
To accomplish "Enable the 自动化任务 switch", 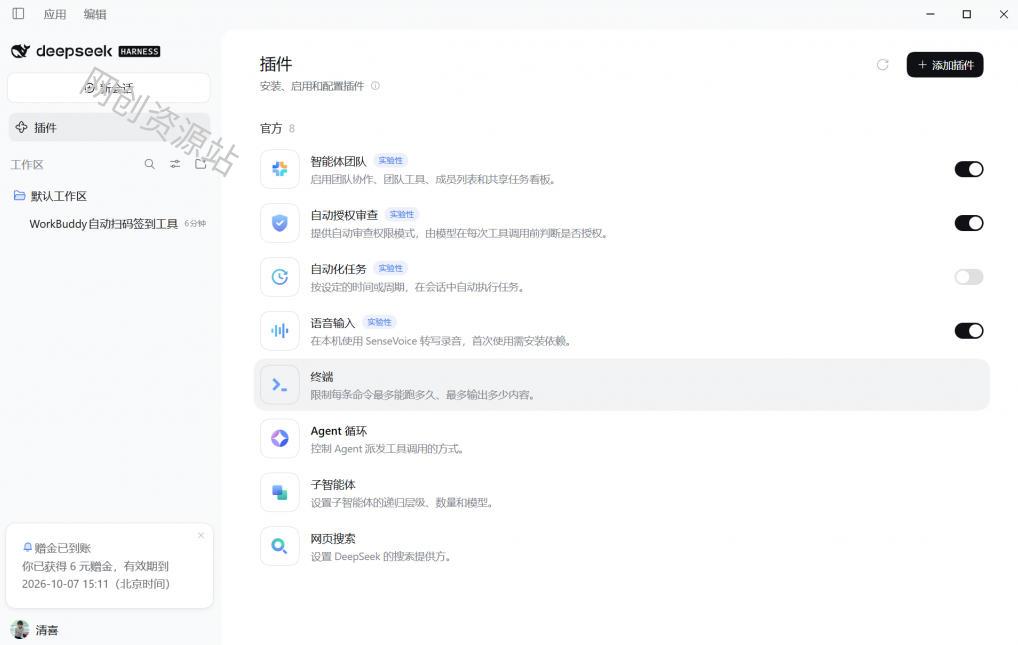I will click(969, 277).
